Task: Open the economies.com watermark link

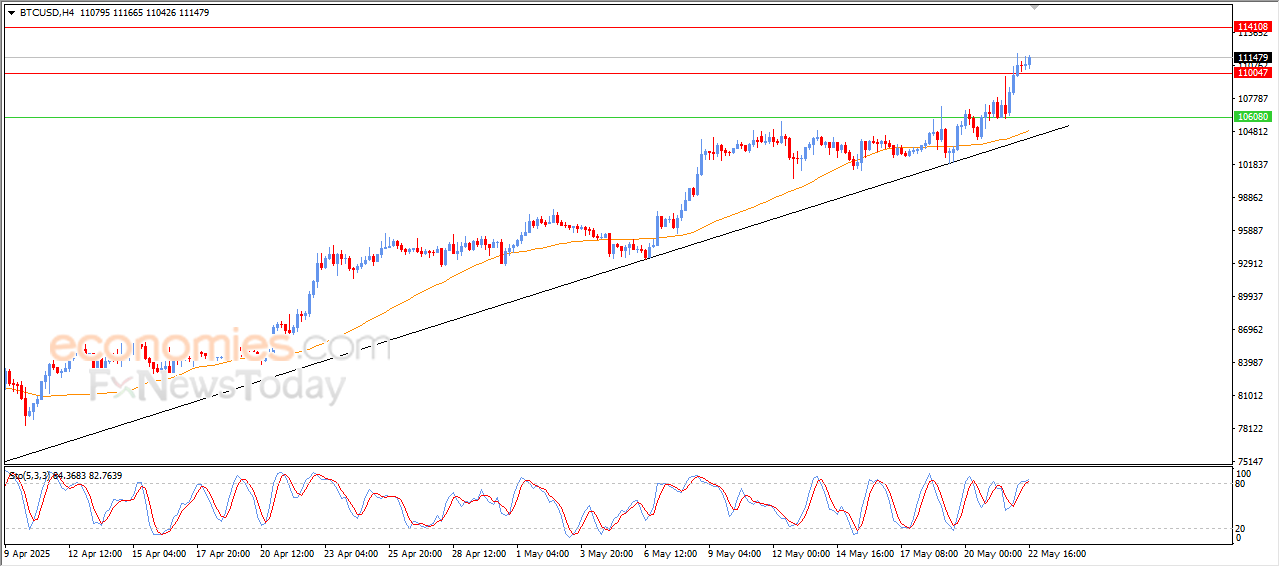Action: pos(220,347)
